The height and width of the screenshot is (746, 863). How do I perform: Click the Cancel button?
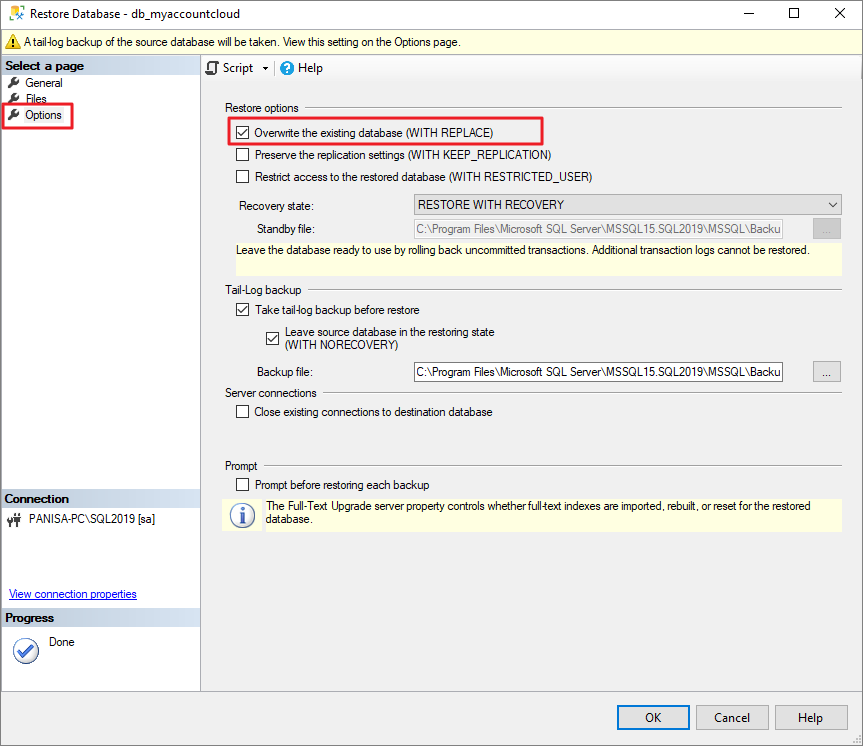(732, 717)
